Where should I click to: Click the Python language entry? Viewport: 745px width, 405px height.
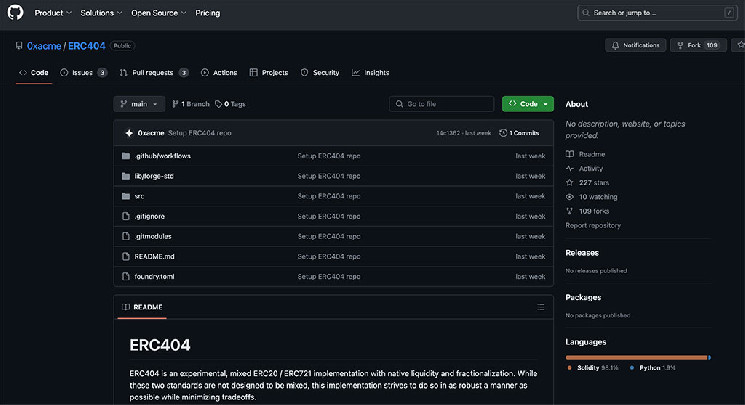point(652,368)
